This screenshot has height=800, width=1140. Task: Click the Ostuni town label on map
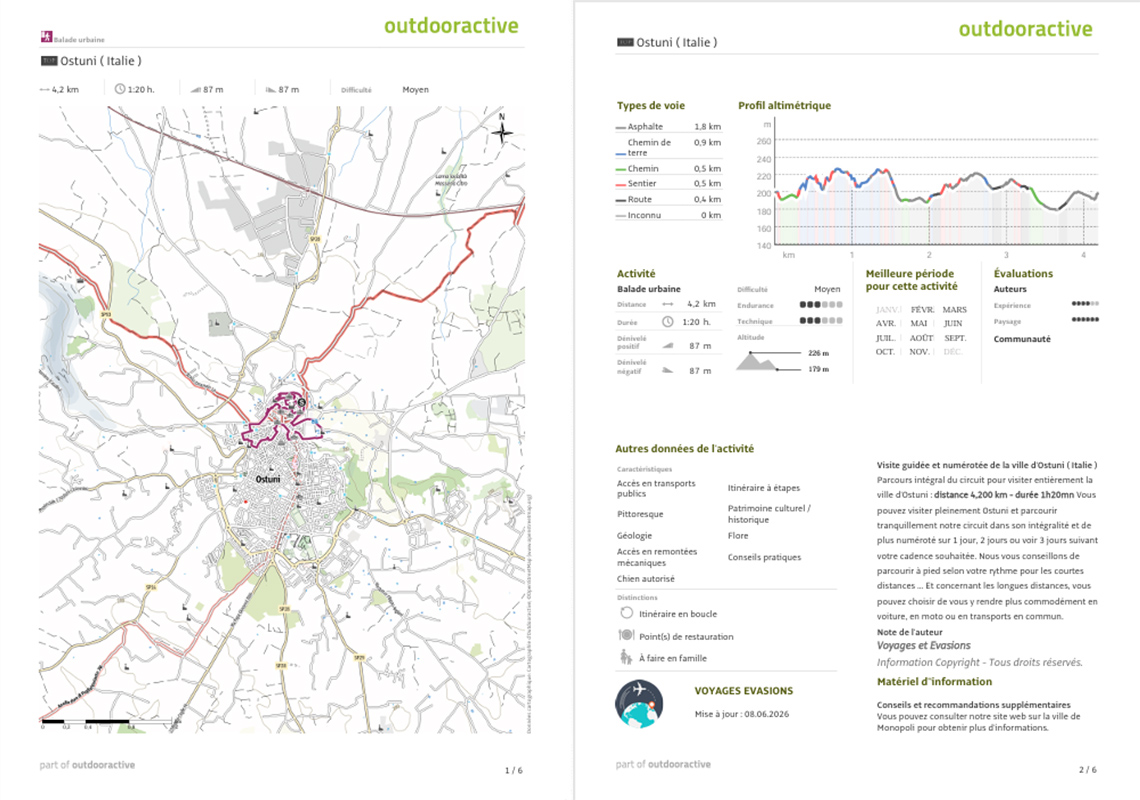pyautogui.click(x=268, y=479)
